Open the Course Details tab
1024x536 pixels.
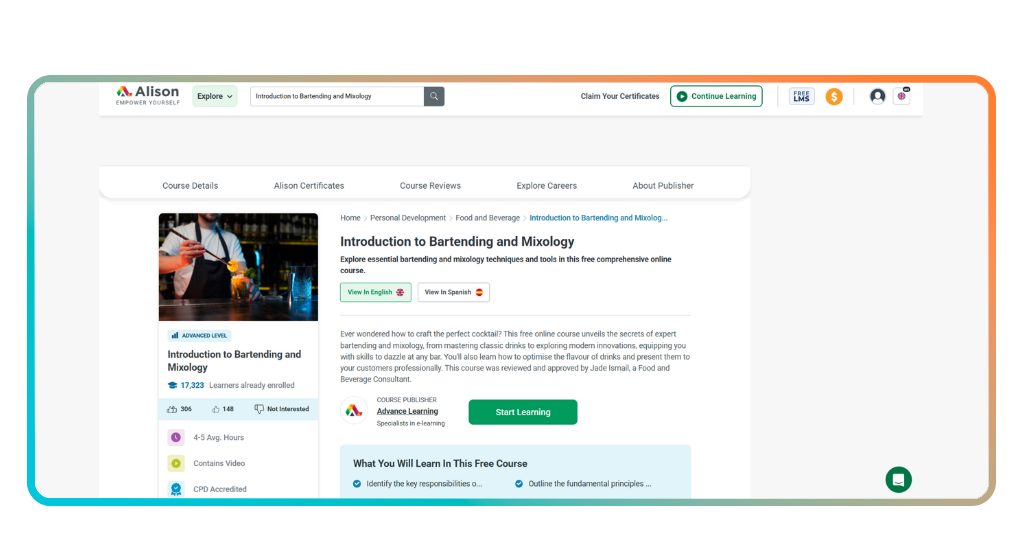[190, 185]
